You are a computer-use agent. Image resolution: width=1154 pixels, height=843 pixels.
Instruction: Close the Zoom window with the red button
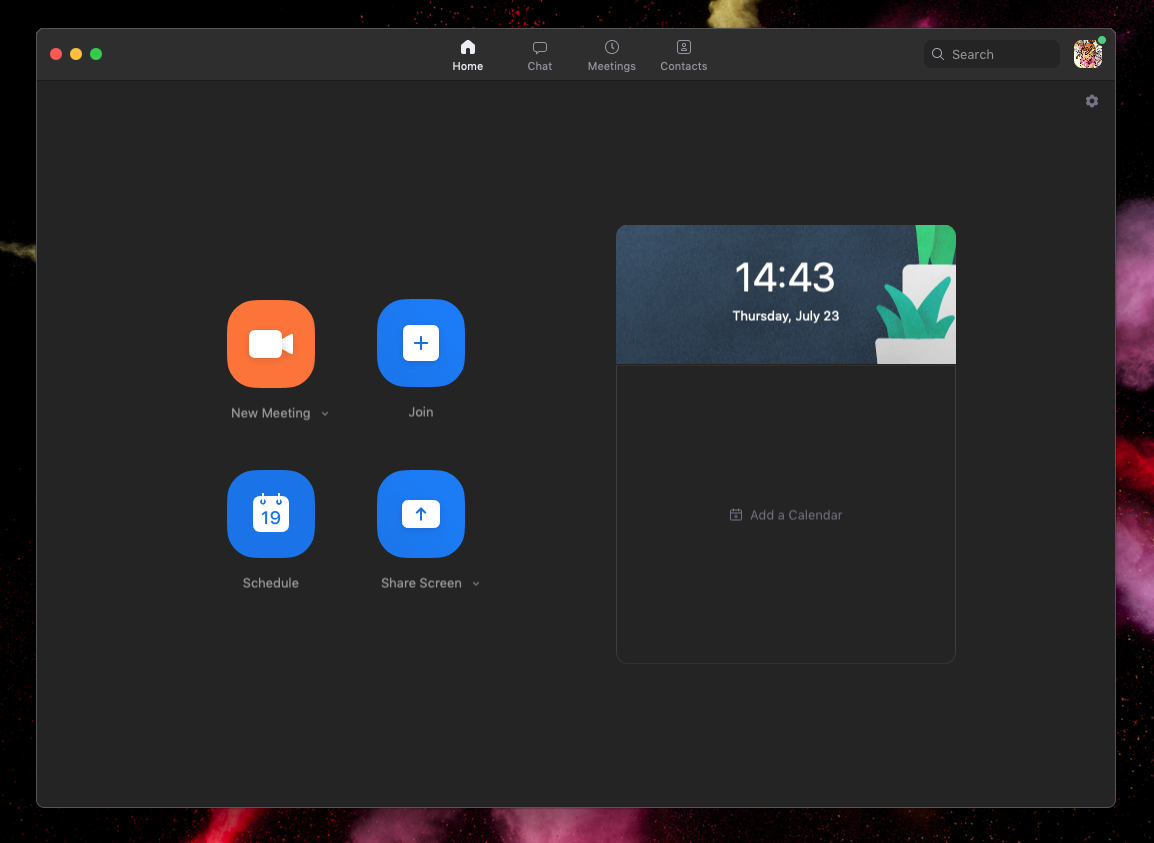coord(56,54)
